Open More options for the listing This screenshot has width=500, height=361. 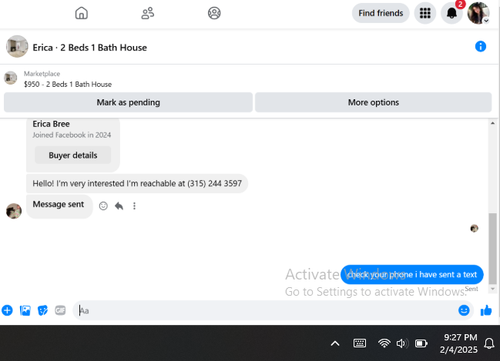[373, 102]
